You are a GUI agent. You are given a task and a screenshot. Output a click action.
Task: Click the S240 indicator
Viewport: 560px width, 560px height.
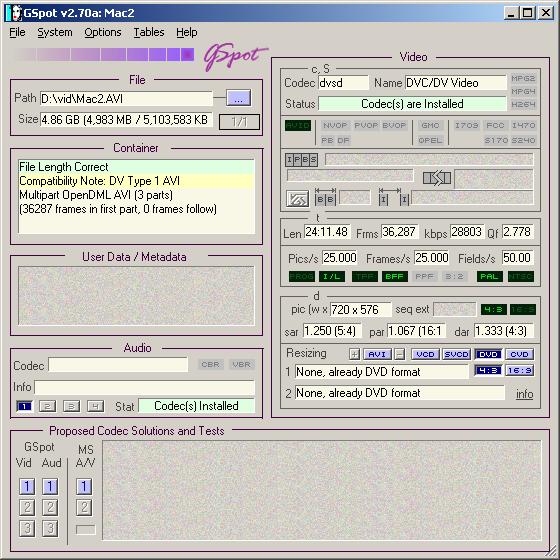(x=523, y=140)
